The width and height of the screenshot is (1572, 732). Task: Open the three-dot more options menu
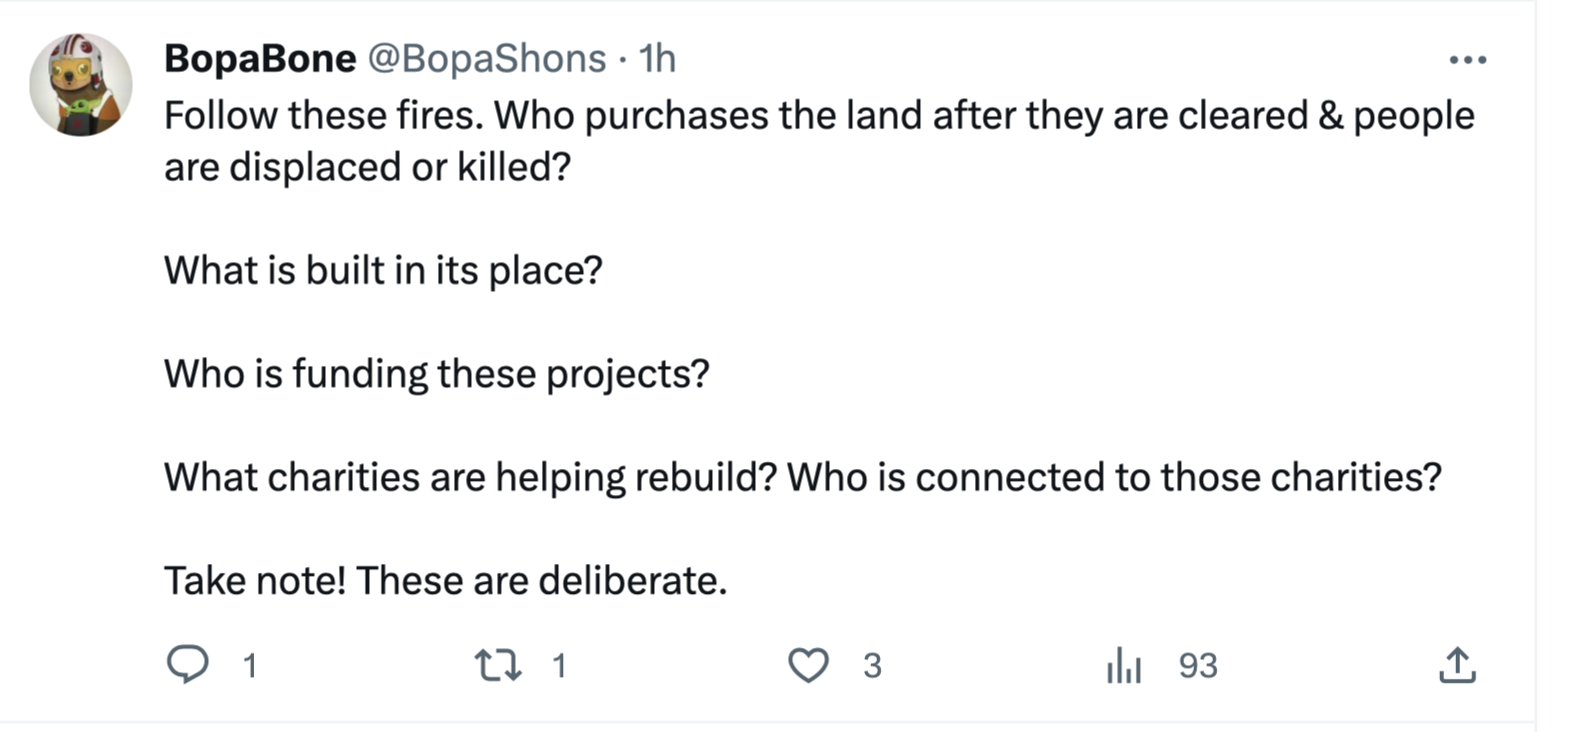[1467, 60]
